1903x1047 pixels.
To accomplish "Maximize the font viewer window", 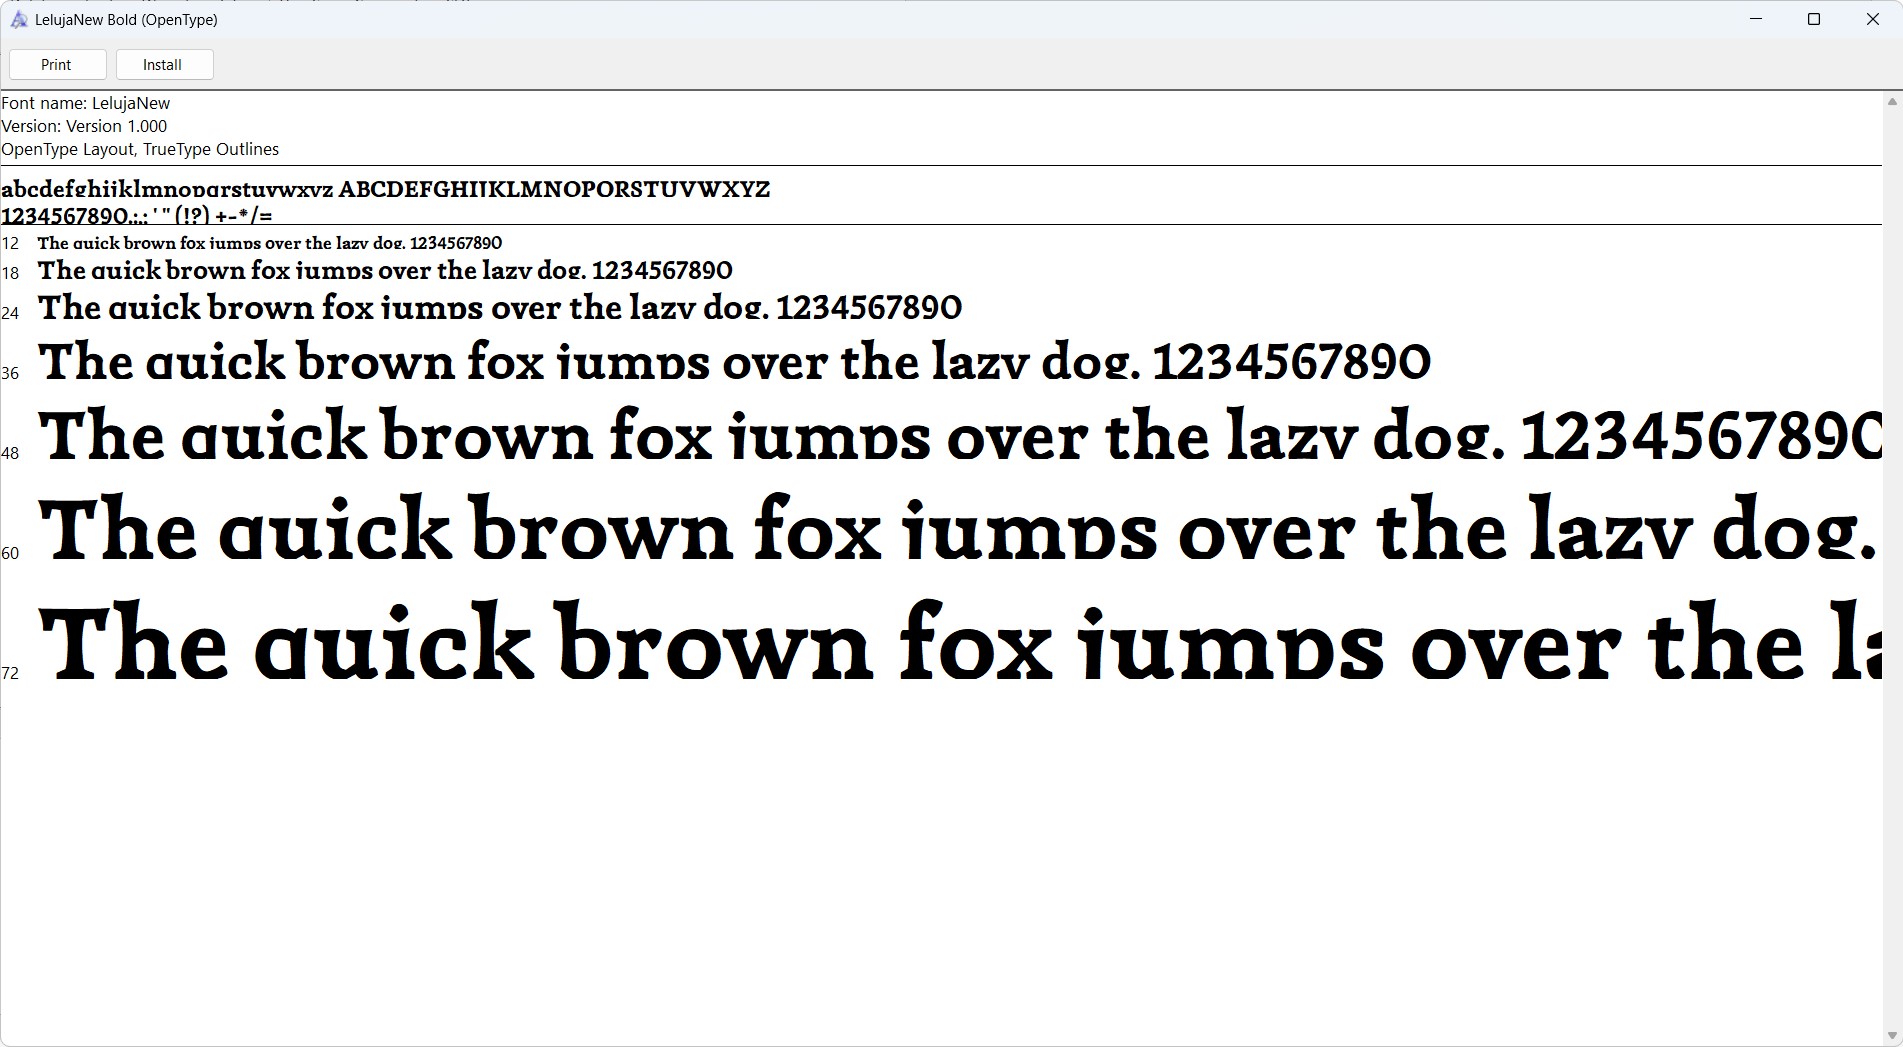I will 1814,20.
